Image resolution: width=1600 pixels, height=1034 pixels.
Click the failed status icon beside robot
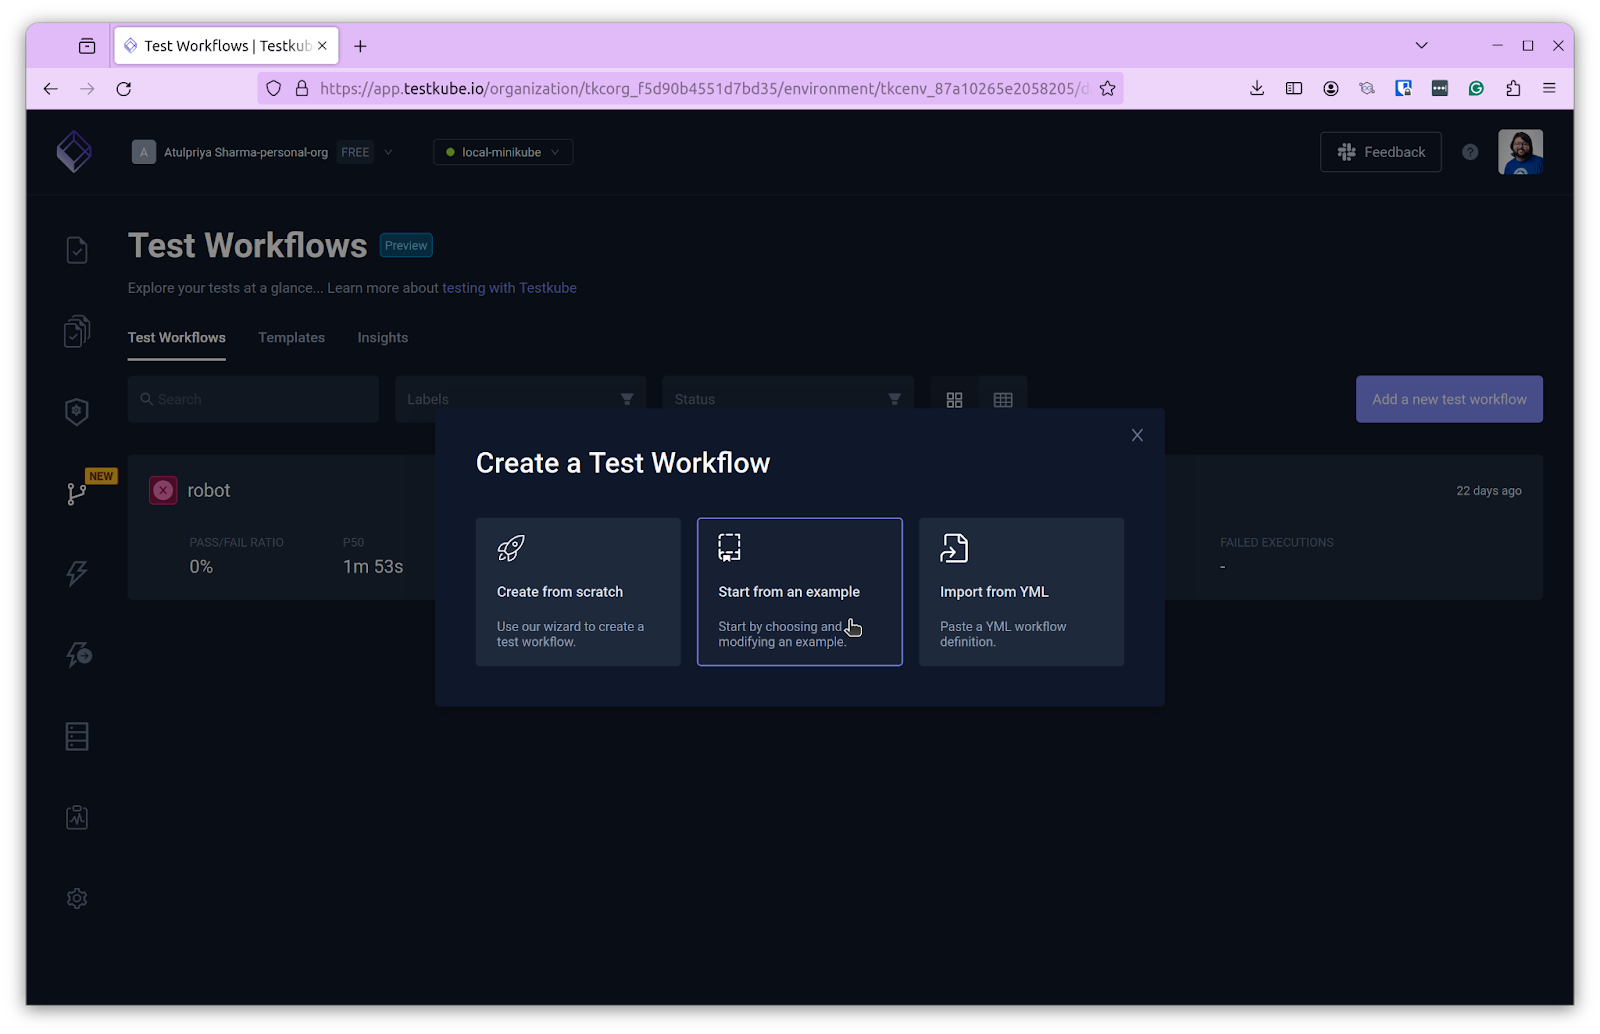point(163,490)
